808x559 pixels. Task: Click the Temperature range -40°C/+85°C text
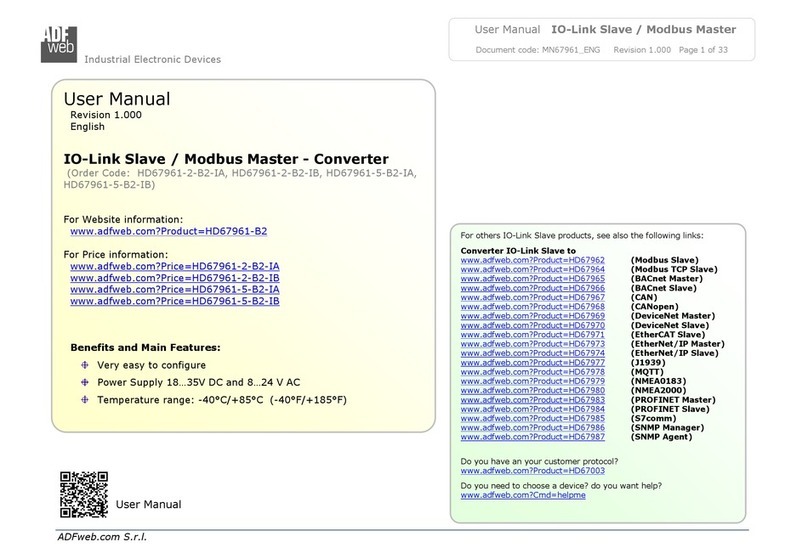(x=222, y=400)
